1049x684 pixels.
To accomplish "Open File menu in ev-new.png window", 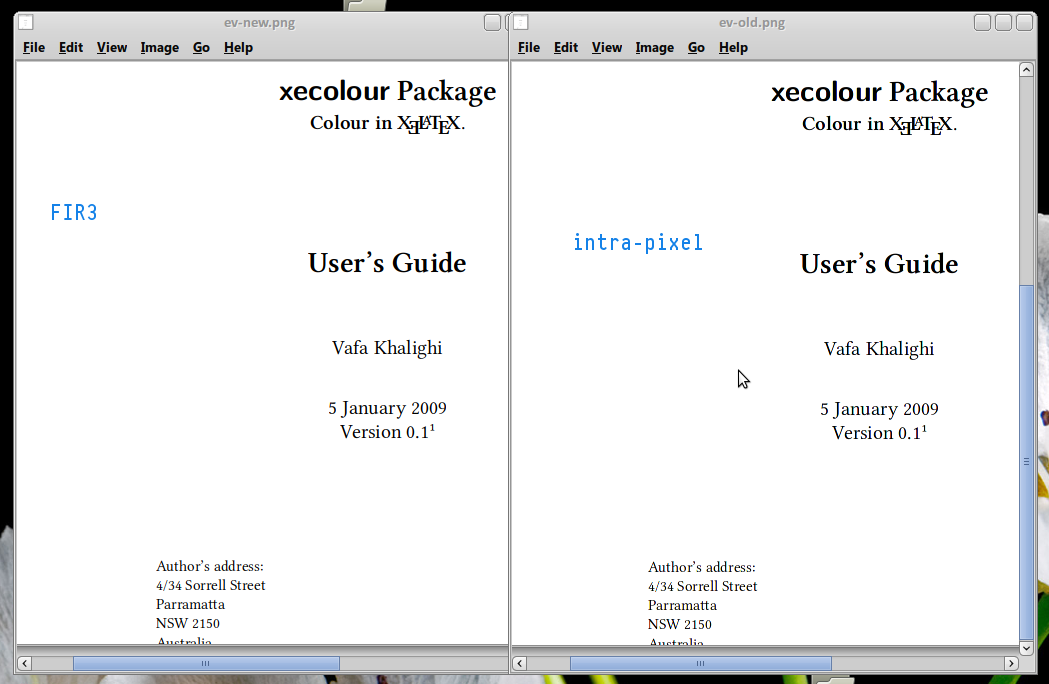I will tap(34, 47).
